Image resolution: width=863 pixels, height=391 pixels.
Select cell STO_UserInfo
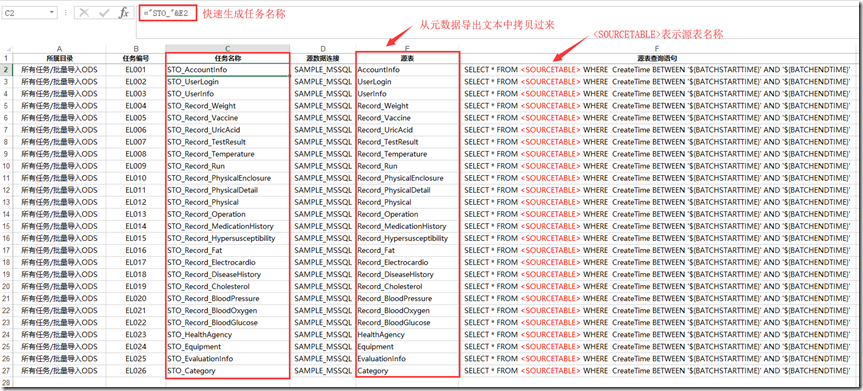(228, 94)
